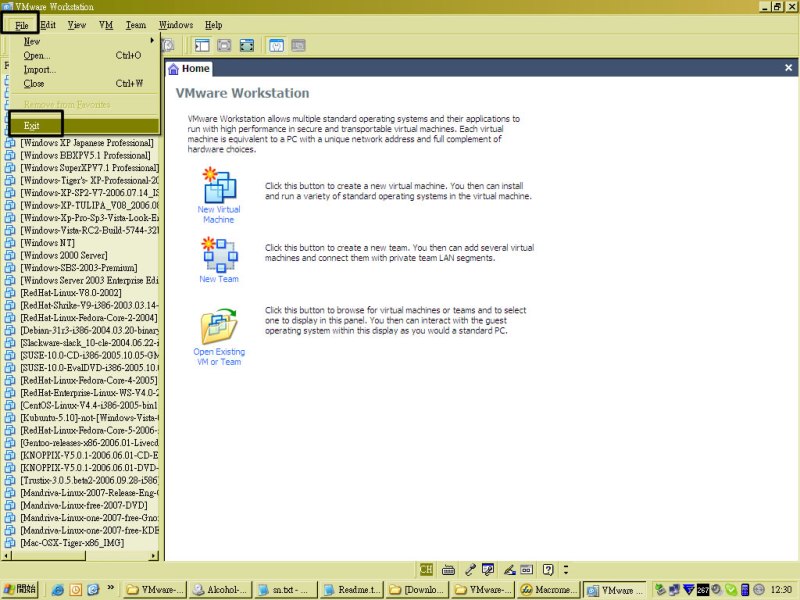
Task: Select Windows-SBS-2003-Premium favorite
Action: pos(79,268)
